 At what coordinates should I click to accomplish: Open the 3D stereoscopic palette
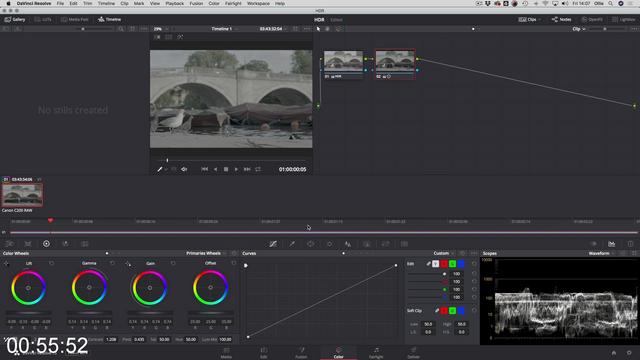pyautogui.click(x=404, y=244)
